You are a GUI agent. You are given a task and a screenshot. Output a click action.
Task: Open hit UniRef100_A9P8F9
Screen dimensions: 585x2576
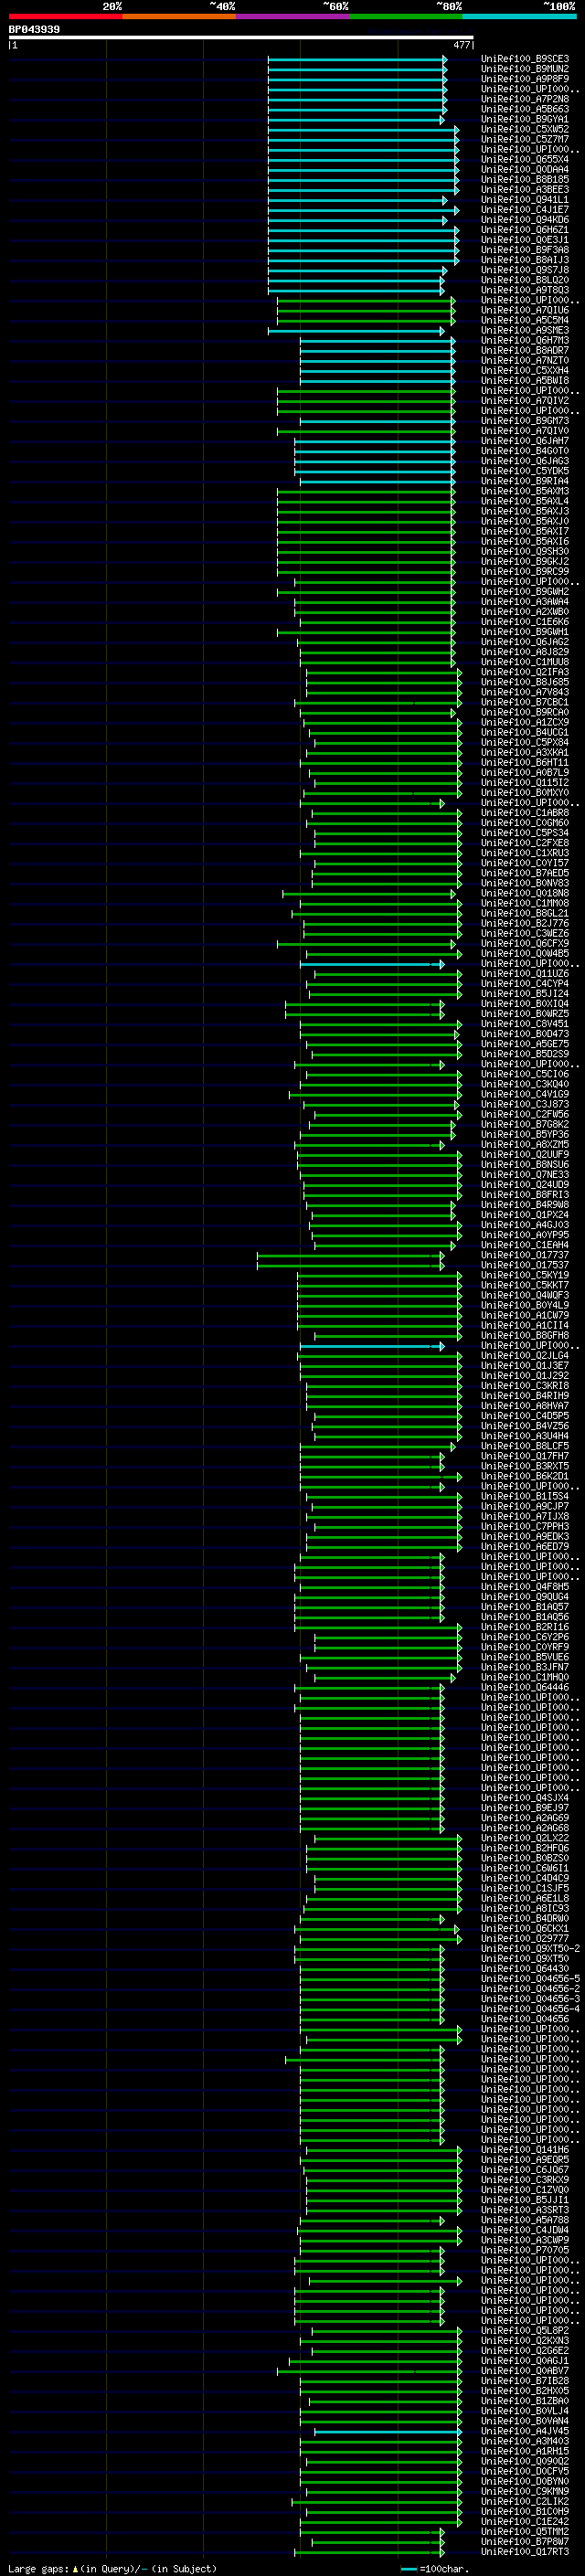pyautogui.click(x=525, y=79)
